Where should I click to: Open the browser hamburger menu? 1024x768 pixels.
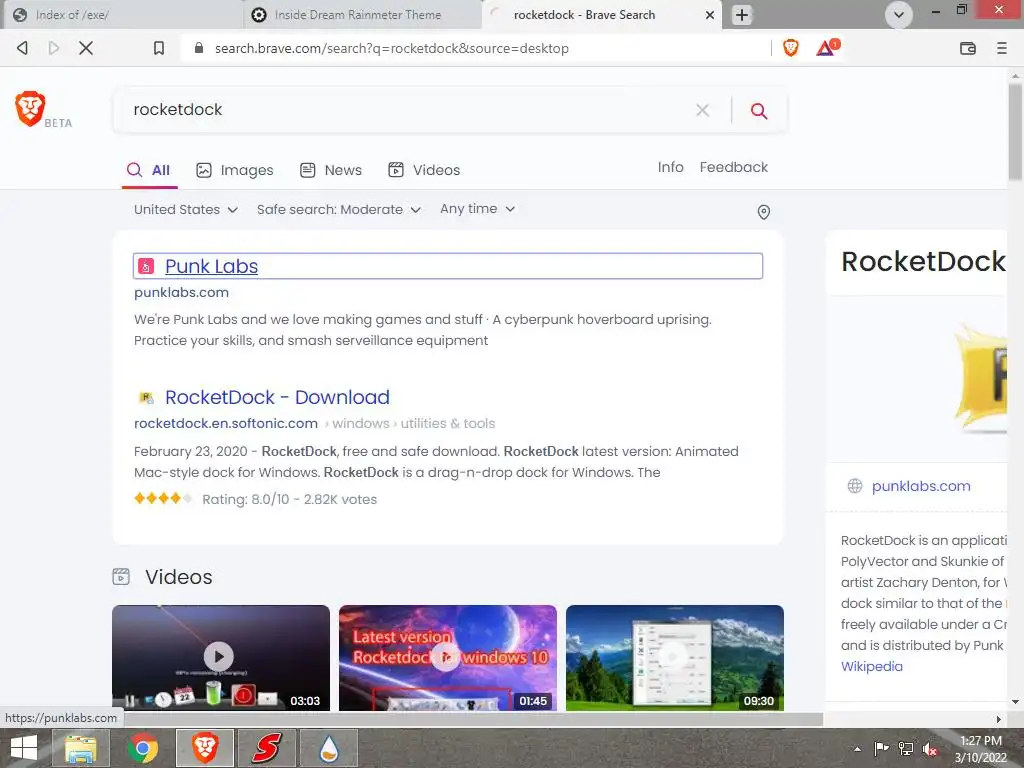(x=1002, y=48)
